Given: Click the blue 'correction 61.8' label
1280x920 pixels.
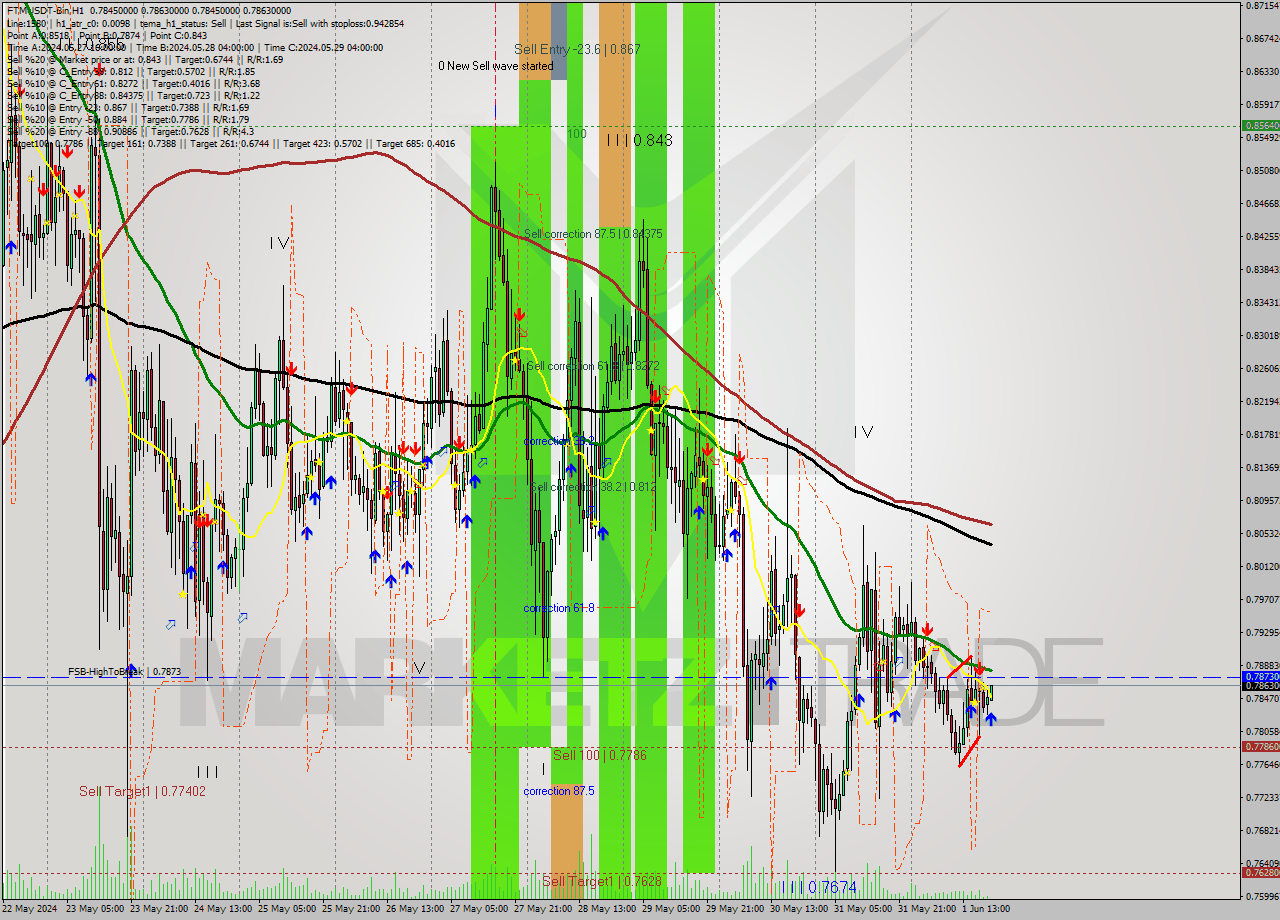Looking at the screenshot, I should 559,608.
